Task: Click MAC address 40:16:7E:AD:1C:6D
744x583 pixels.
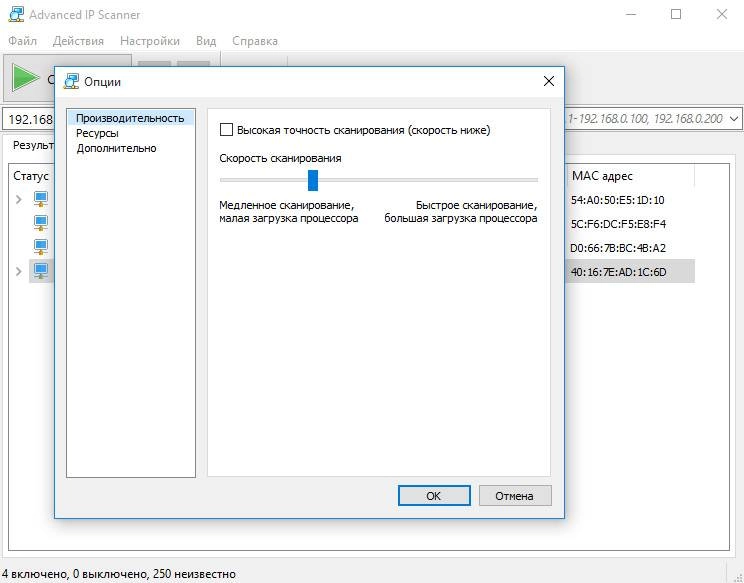Action: click(x=618, y=272)
